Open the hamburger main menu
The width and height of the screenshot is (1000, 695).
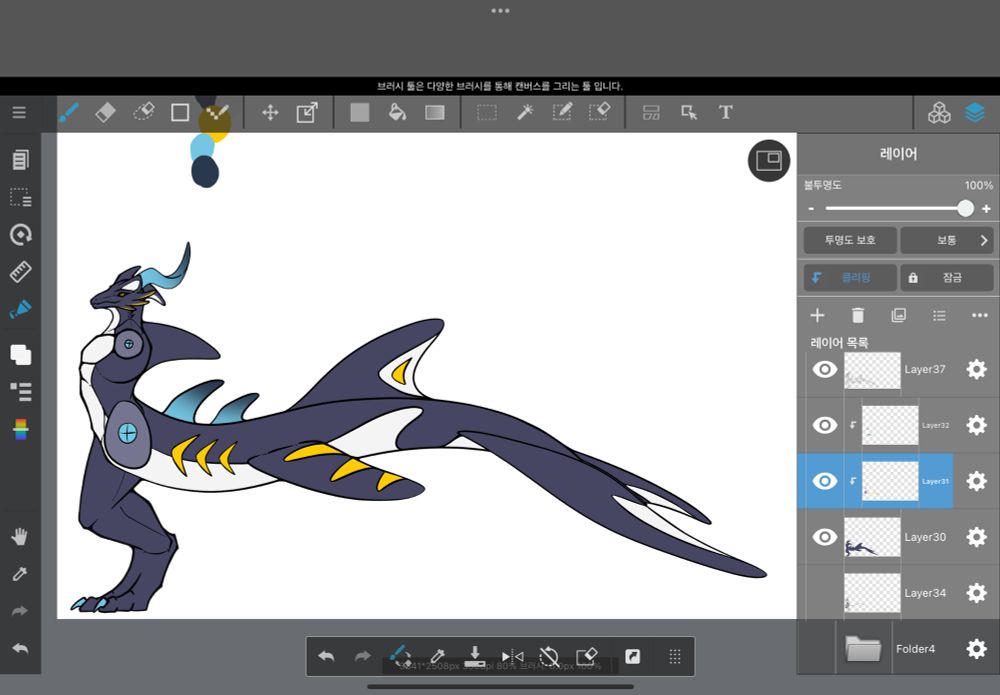click(x=19, y=113)
